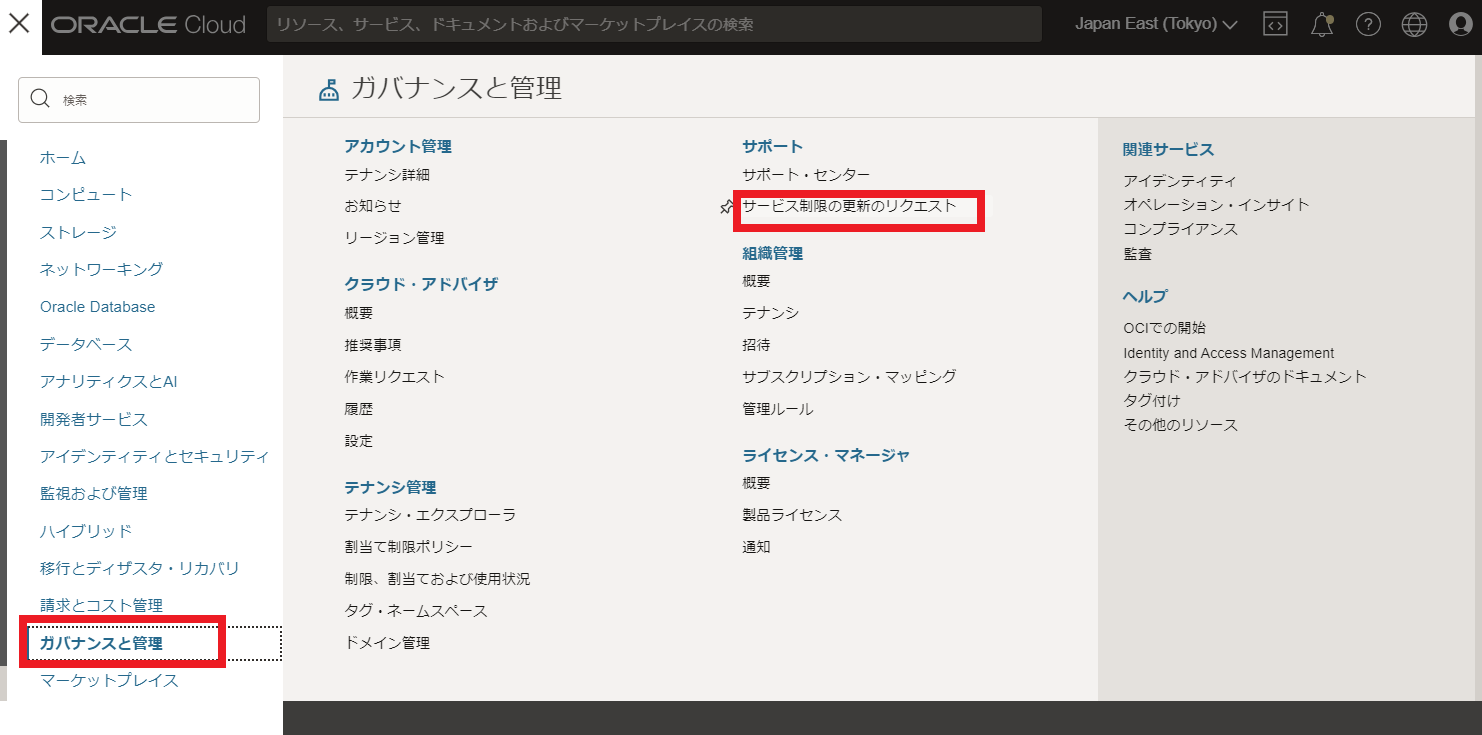Open 請求とコスト管理 menu category
The image size is (1482, 735).
tap(101, 605)
